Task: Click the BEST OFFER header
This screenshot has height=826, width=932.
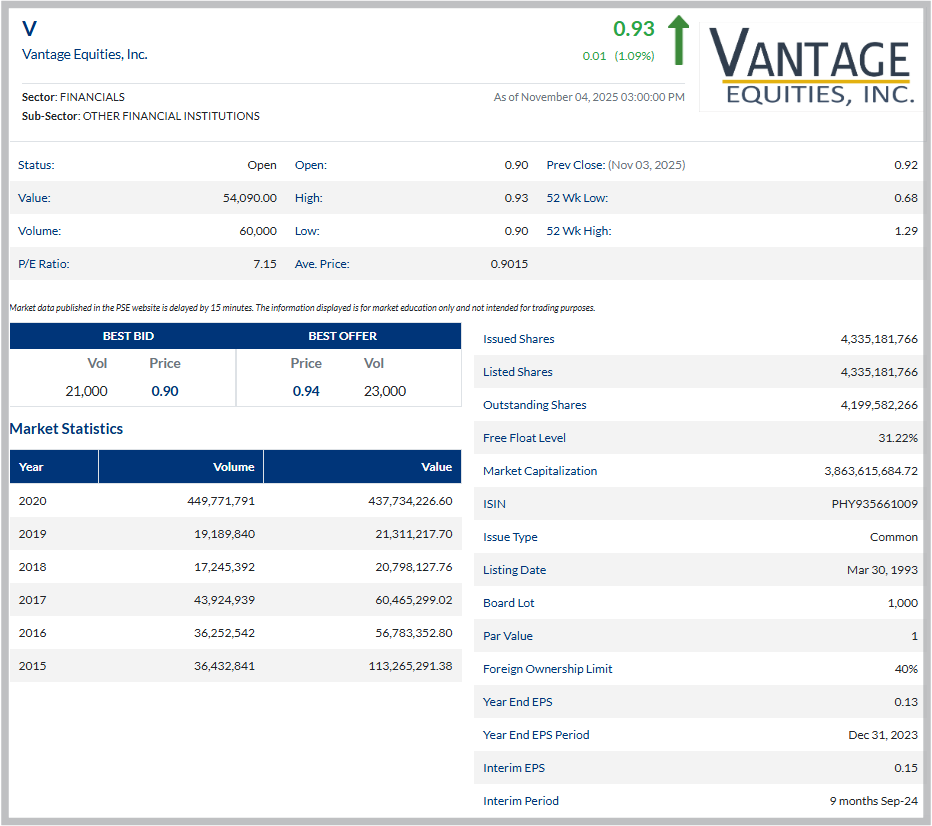Action: (x=343, y=336)
